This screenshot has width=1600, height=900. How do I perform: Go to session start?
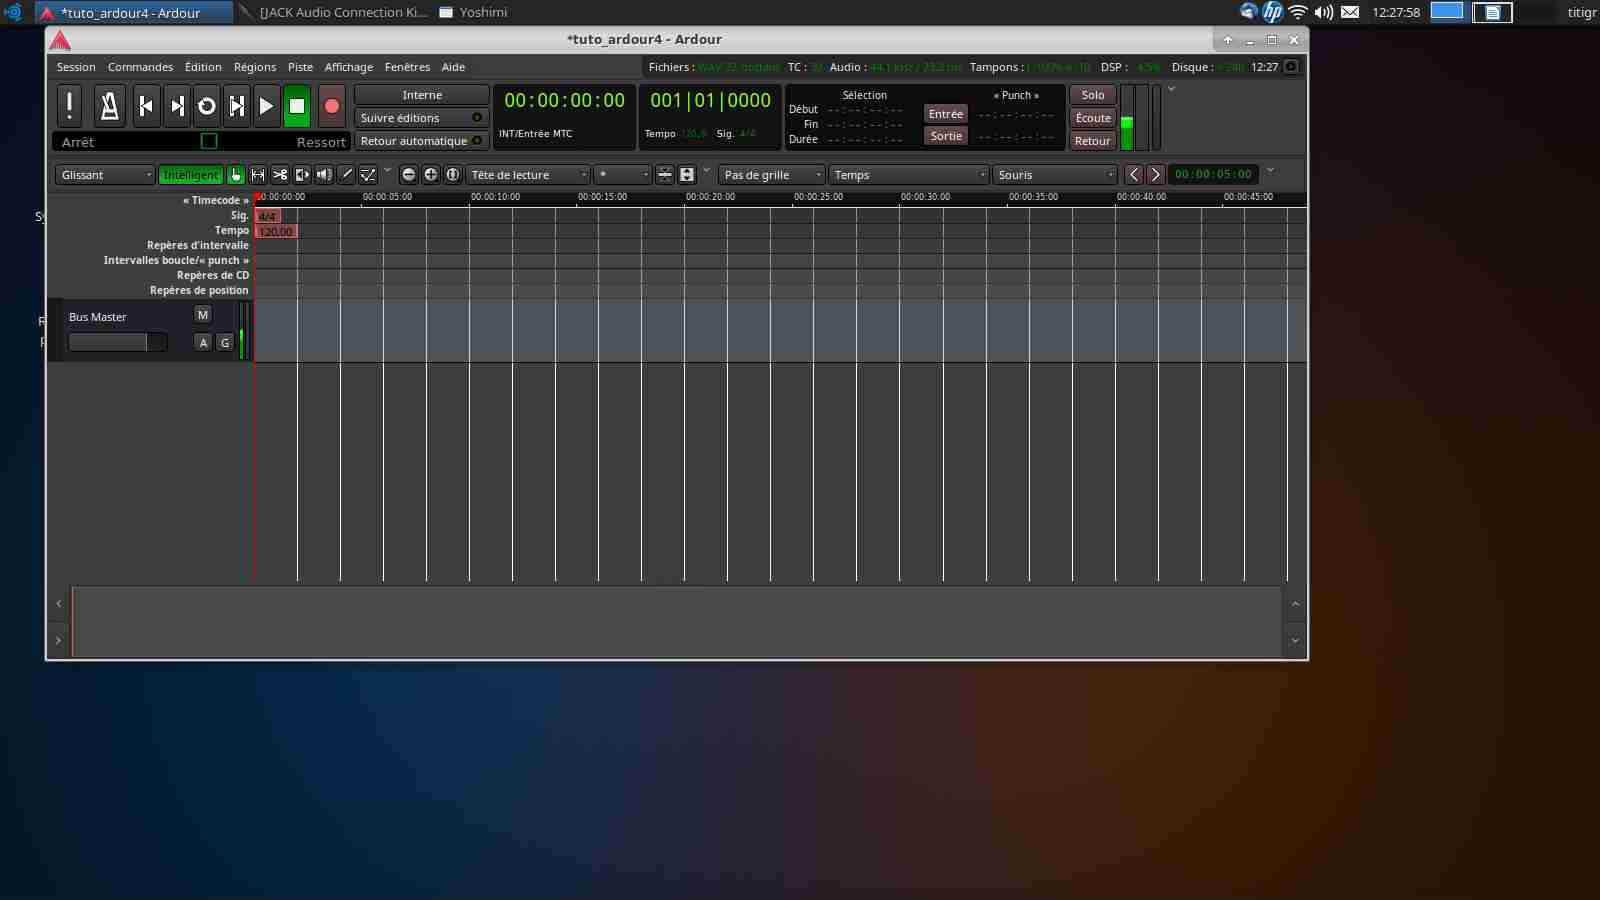pos(146,106)
